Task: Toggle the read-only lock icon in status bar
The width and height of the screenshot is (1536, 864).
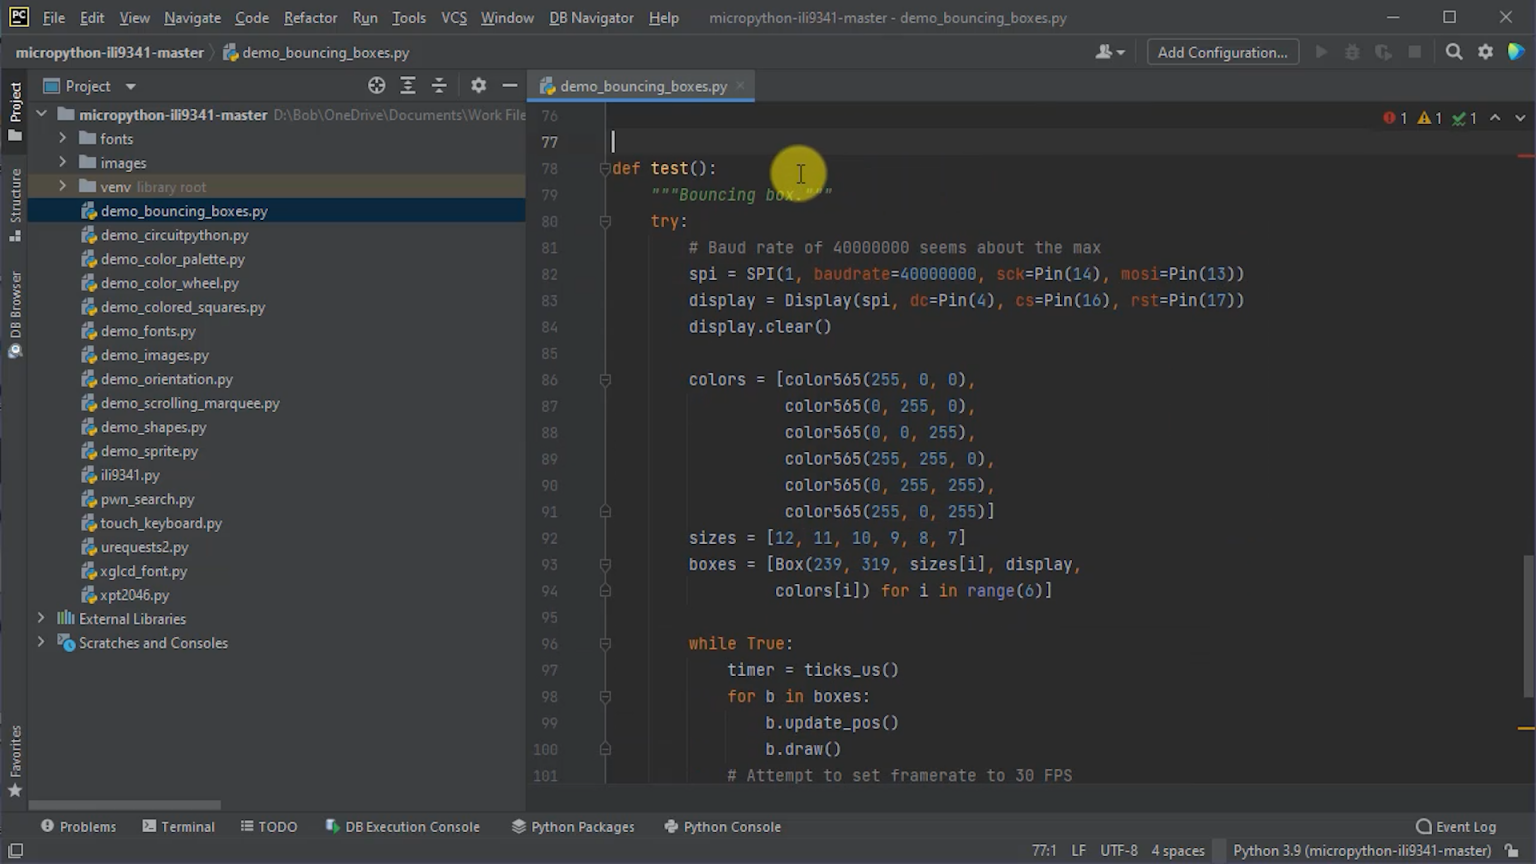Action: 1512,851
